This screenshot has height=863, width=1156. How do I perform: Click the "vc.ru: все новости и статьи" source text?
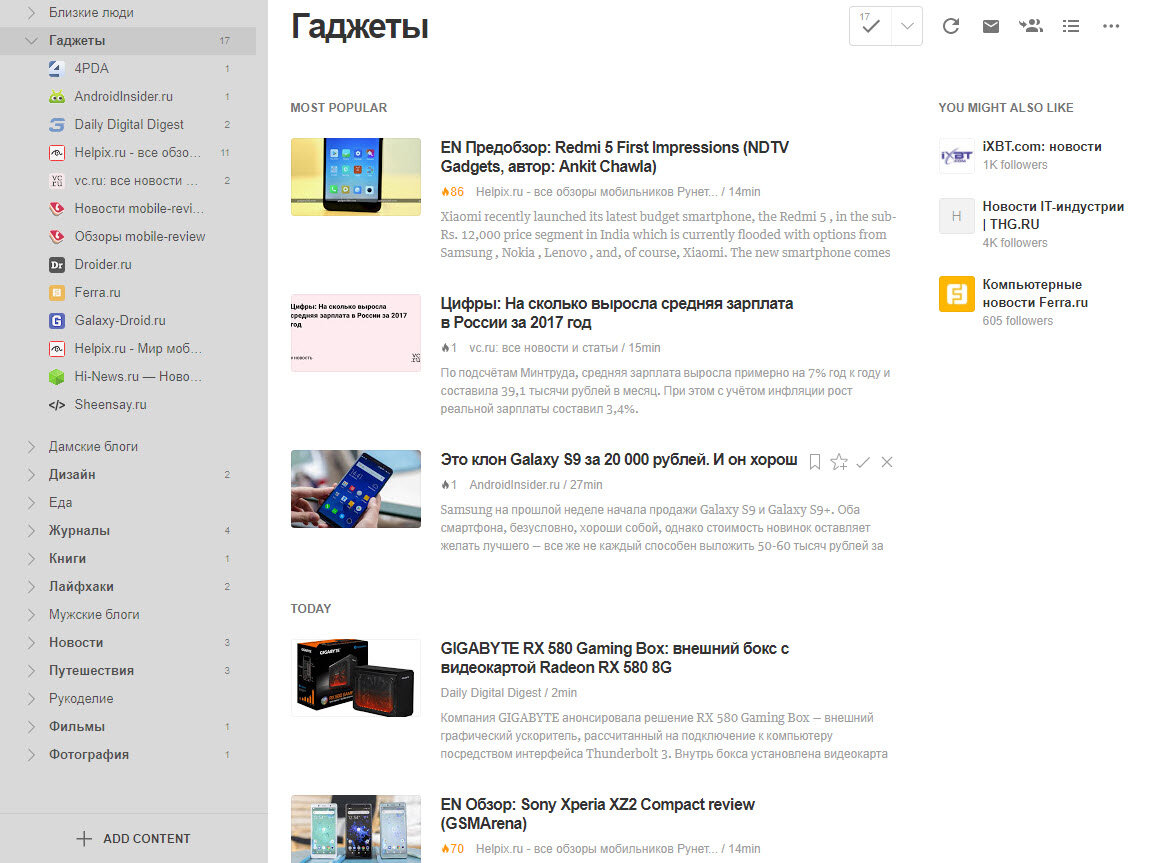(543, 348)
